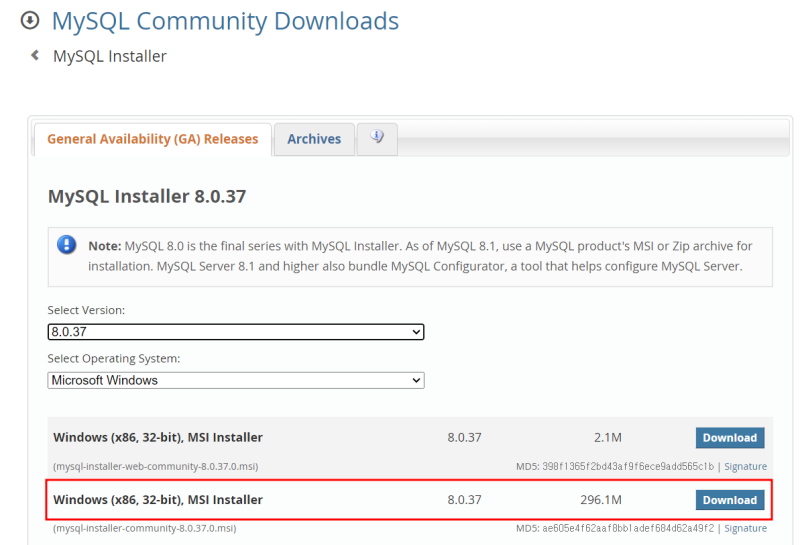800x545 pixels.
Task: Open the information icon tab
Action: [x=377, y=138]
